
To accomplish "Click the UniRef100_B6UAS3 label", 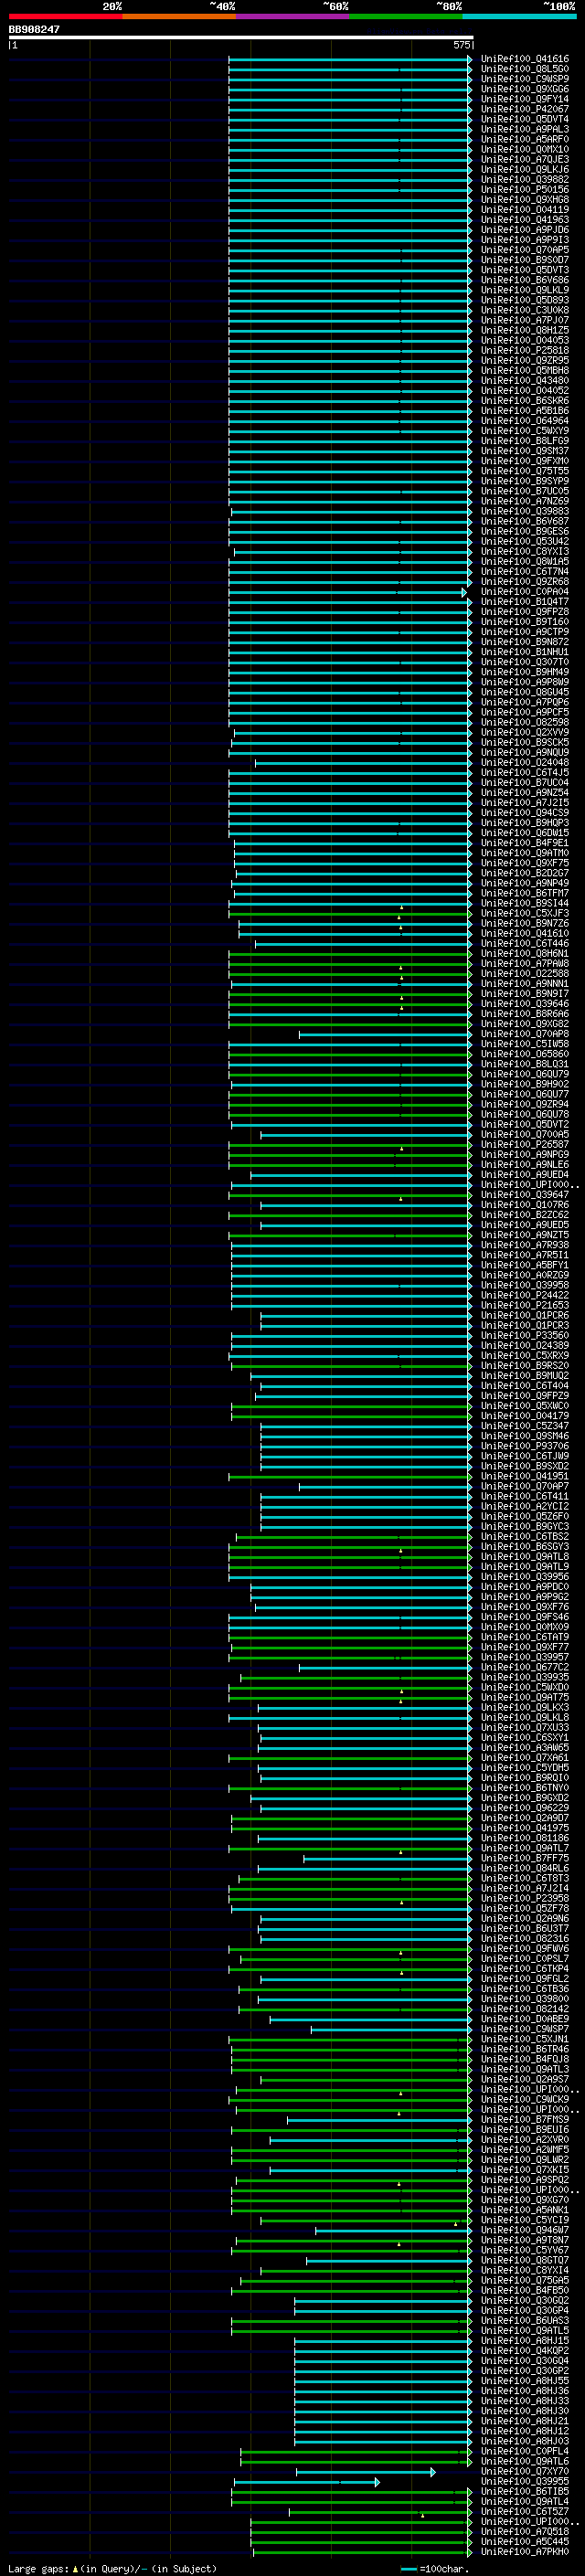I will pyautogui.click(x=525, y=2320).
